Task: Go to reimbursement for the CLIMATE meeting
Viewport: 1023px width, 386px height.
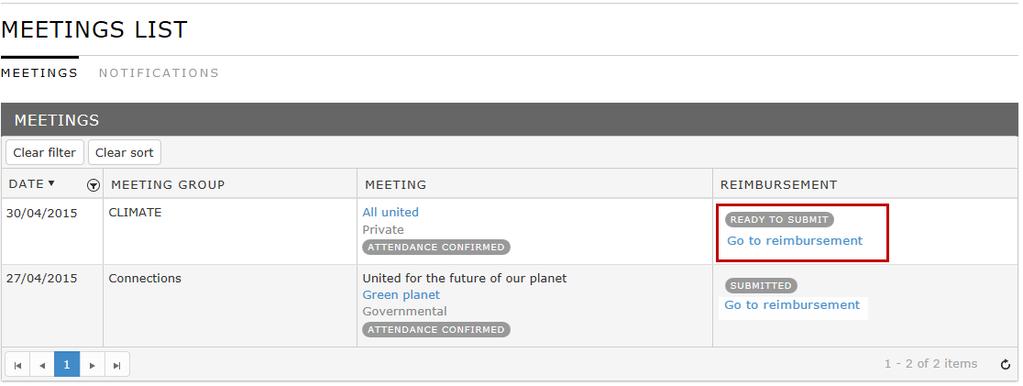Action: [x=795, y=241]
